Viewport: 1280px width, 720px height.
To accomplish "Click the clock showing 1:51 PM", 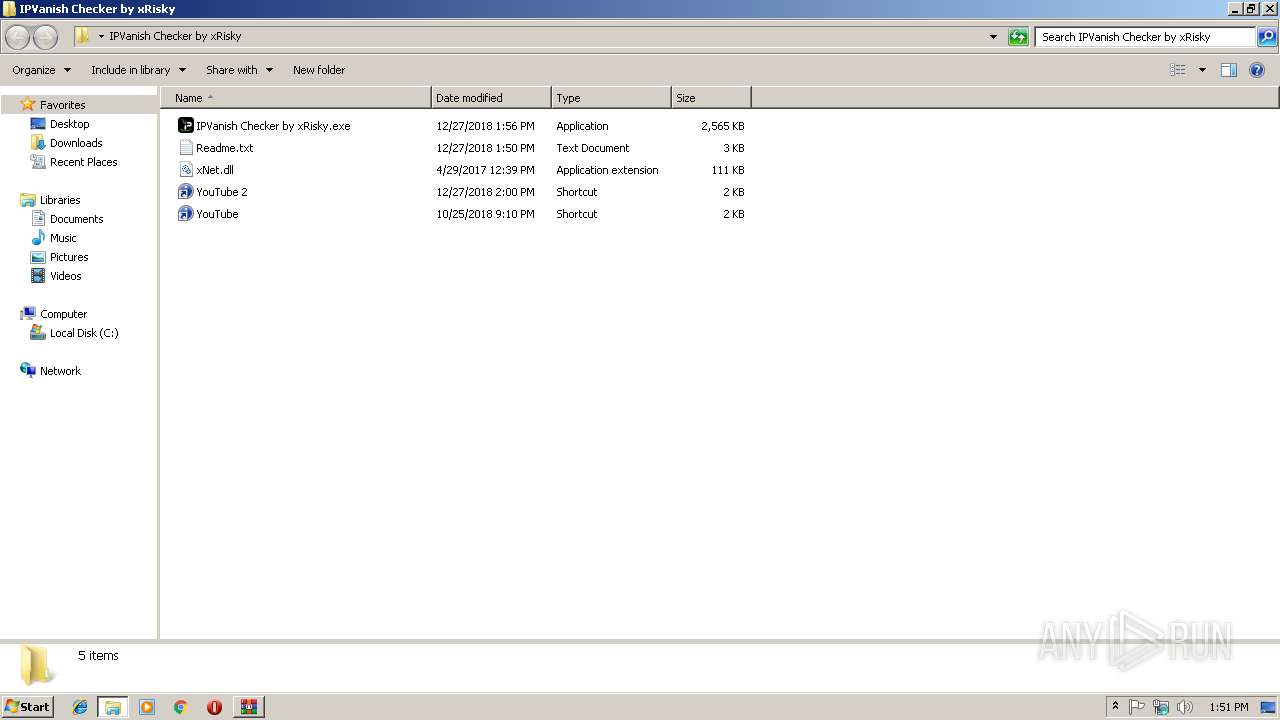I will click(x=1228, y=707).
